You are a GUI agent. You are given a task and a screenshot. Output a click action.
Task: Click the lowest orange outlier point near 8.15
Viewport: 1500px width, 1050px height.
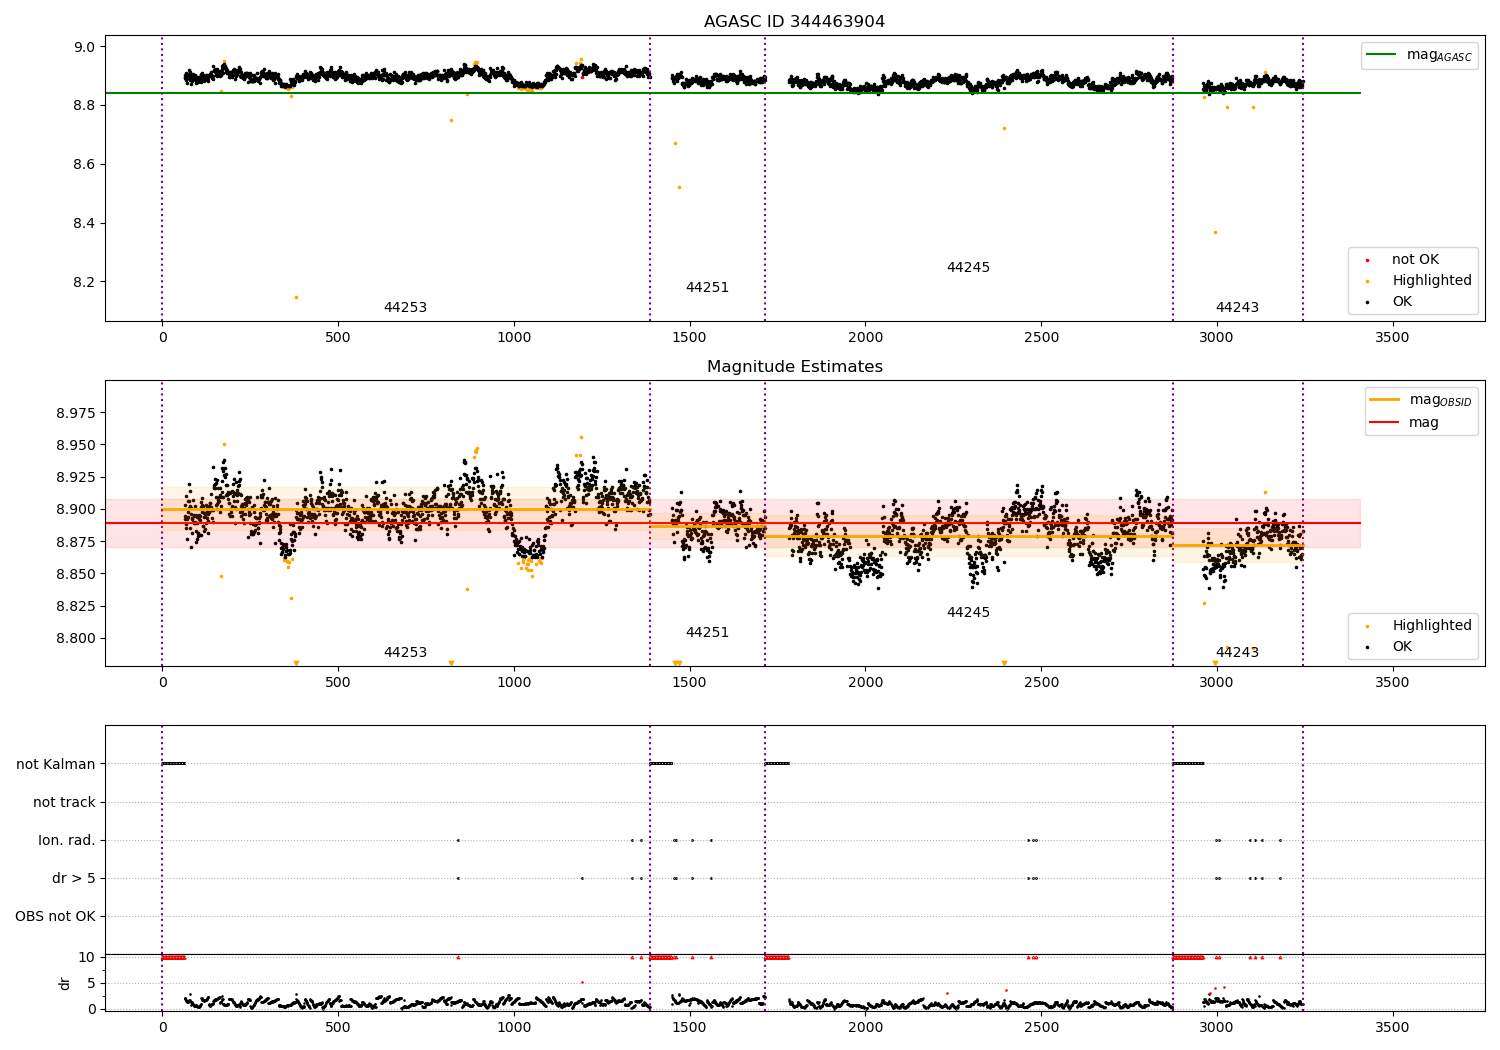296,297
